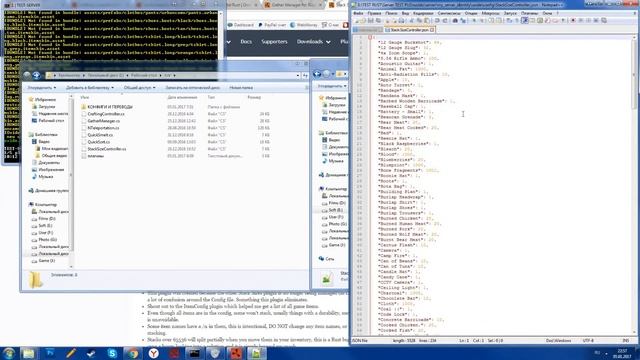Open Windows Explorer from the taskbar
This screenshot has width=640, height=360.
point(29,353)
